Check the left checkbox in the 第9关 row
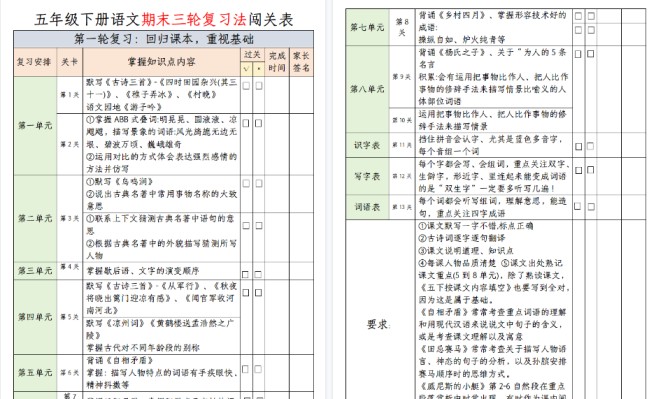 578,54
